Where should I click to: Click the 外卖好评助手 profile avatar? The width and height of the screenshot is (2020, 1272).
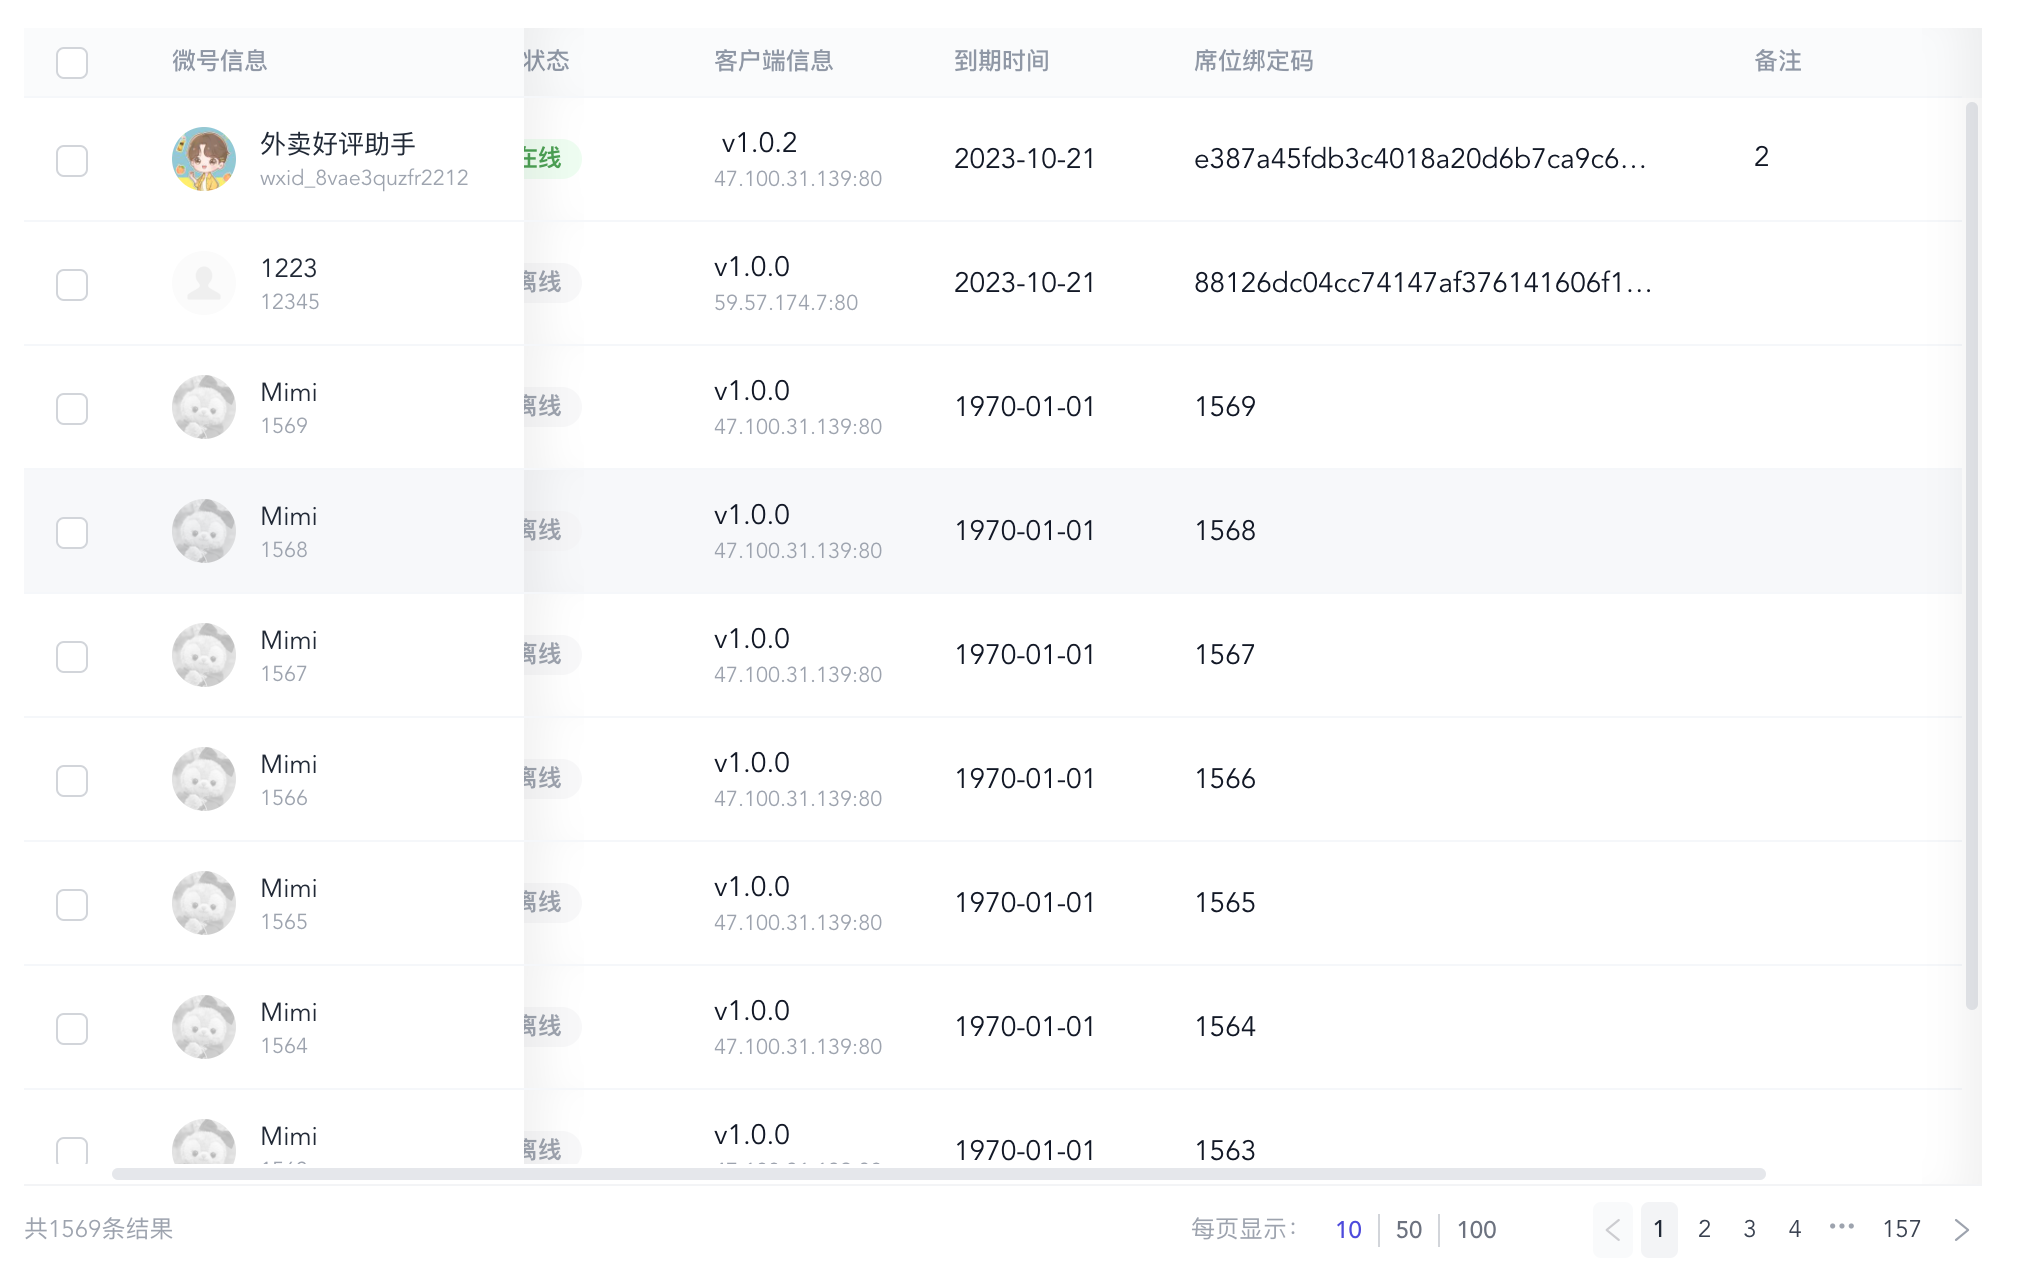click(x=203, y=158)
